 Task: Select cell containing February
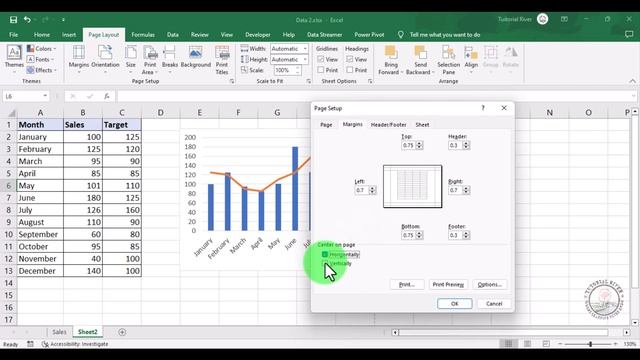40,149
